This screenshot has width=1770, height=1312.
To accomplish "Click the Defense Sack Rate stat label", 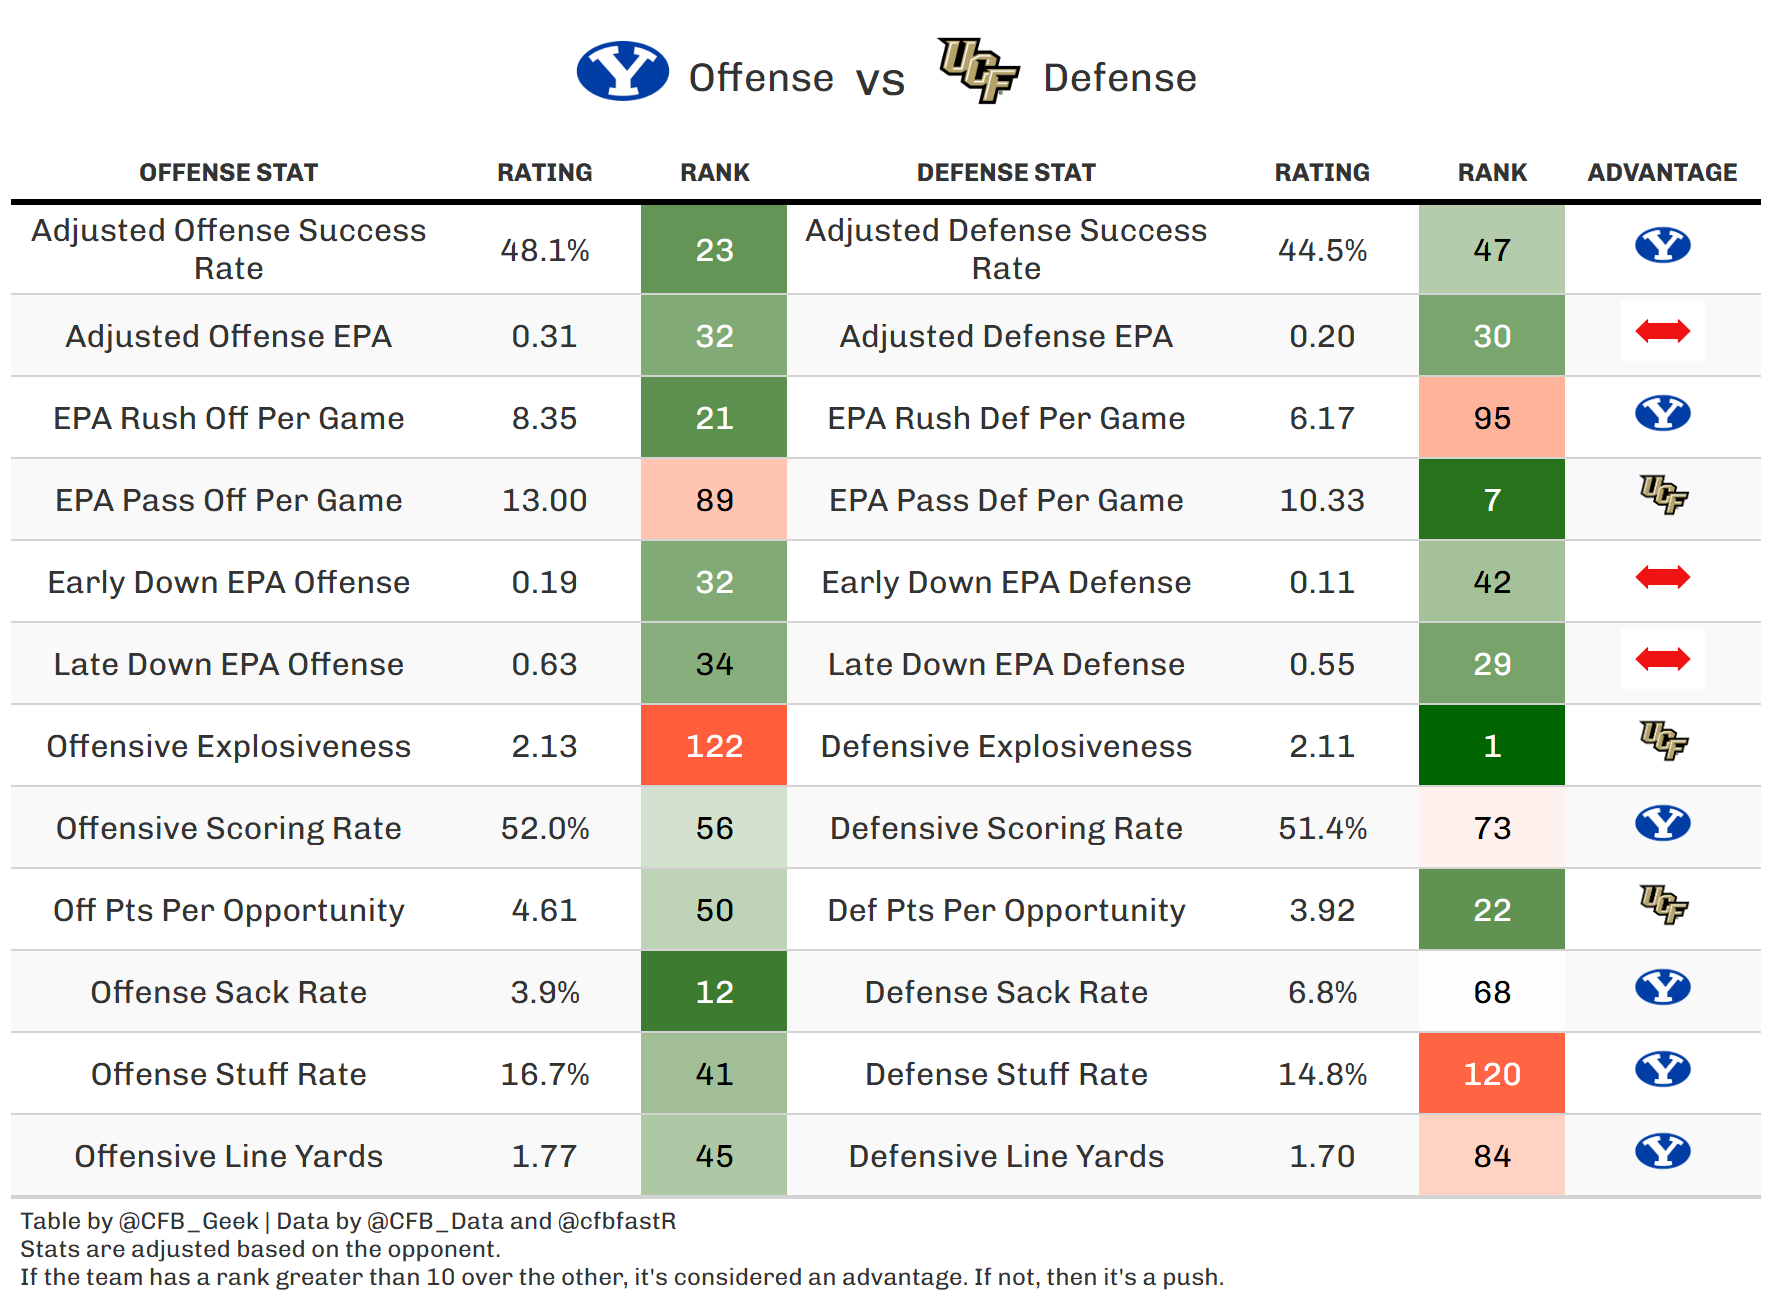I will click(1006, 992).
